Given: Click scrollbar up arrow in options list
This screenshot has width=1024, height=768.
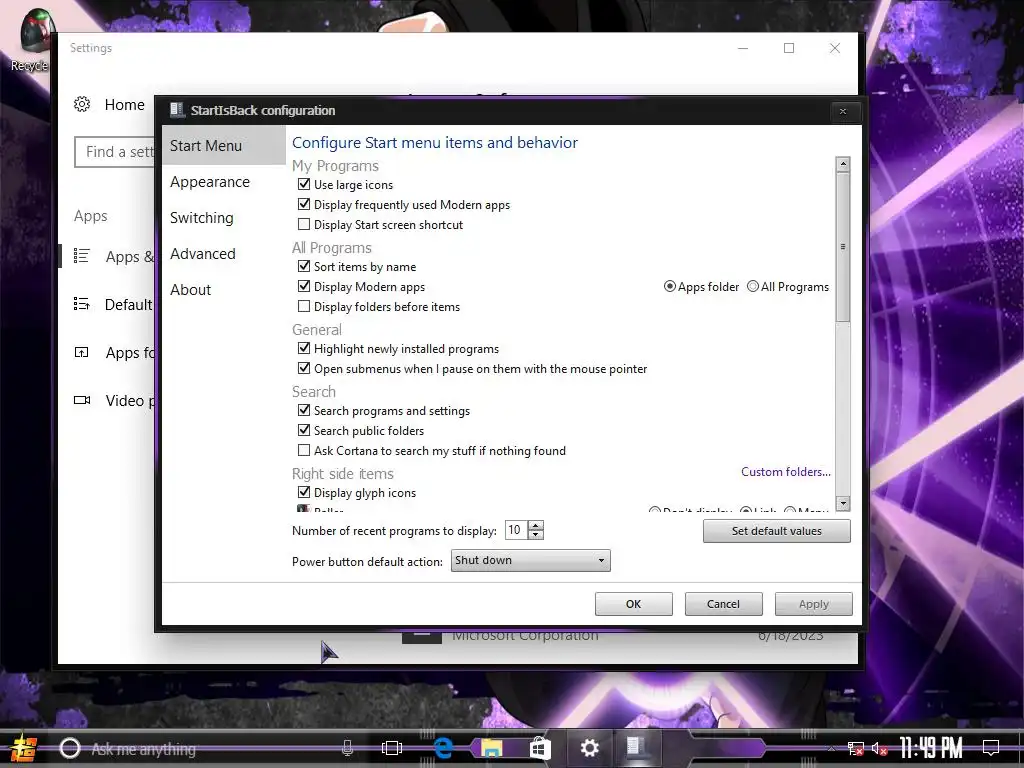Looking at the screenshot, I should pyautogui.click(x=843, y=164).
